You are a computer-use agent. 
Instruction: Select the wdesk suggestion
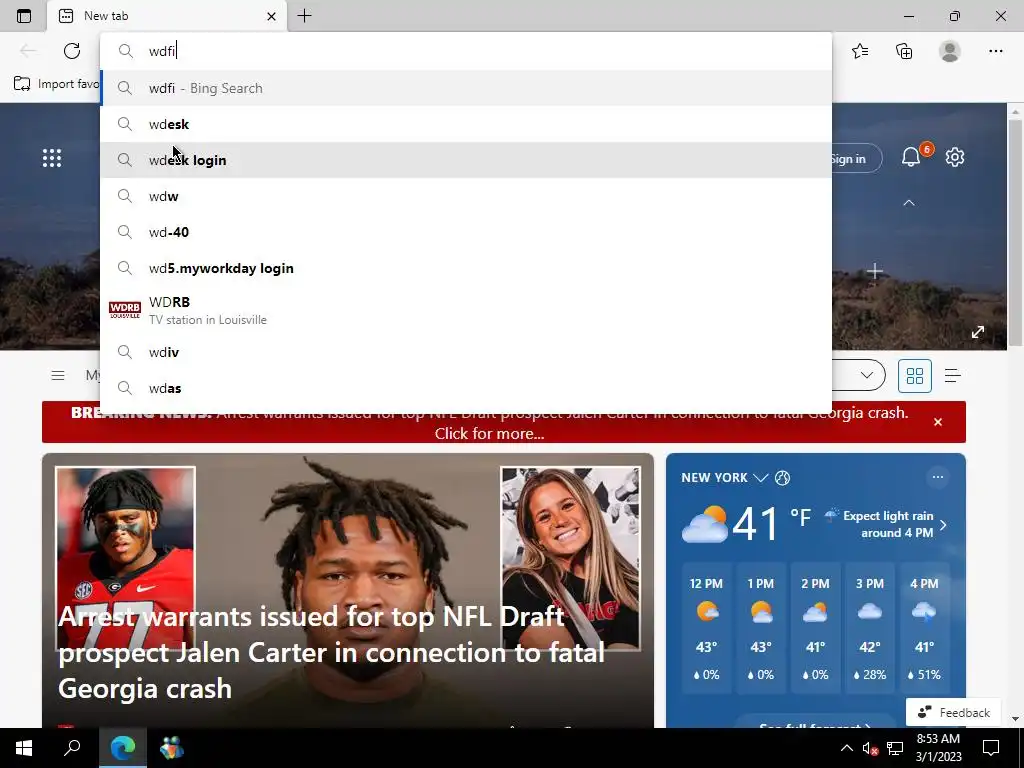466,124
